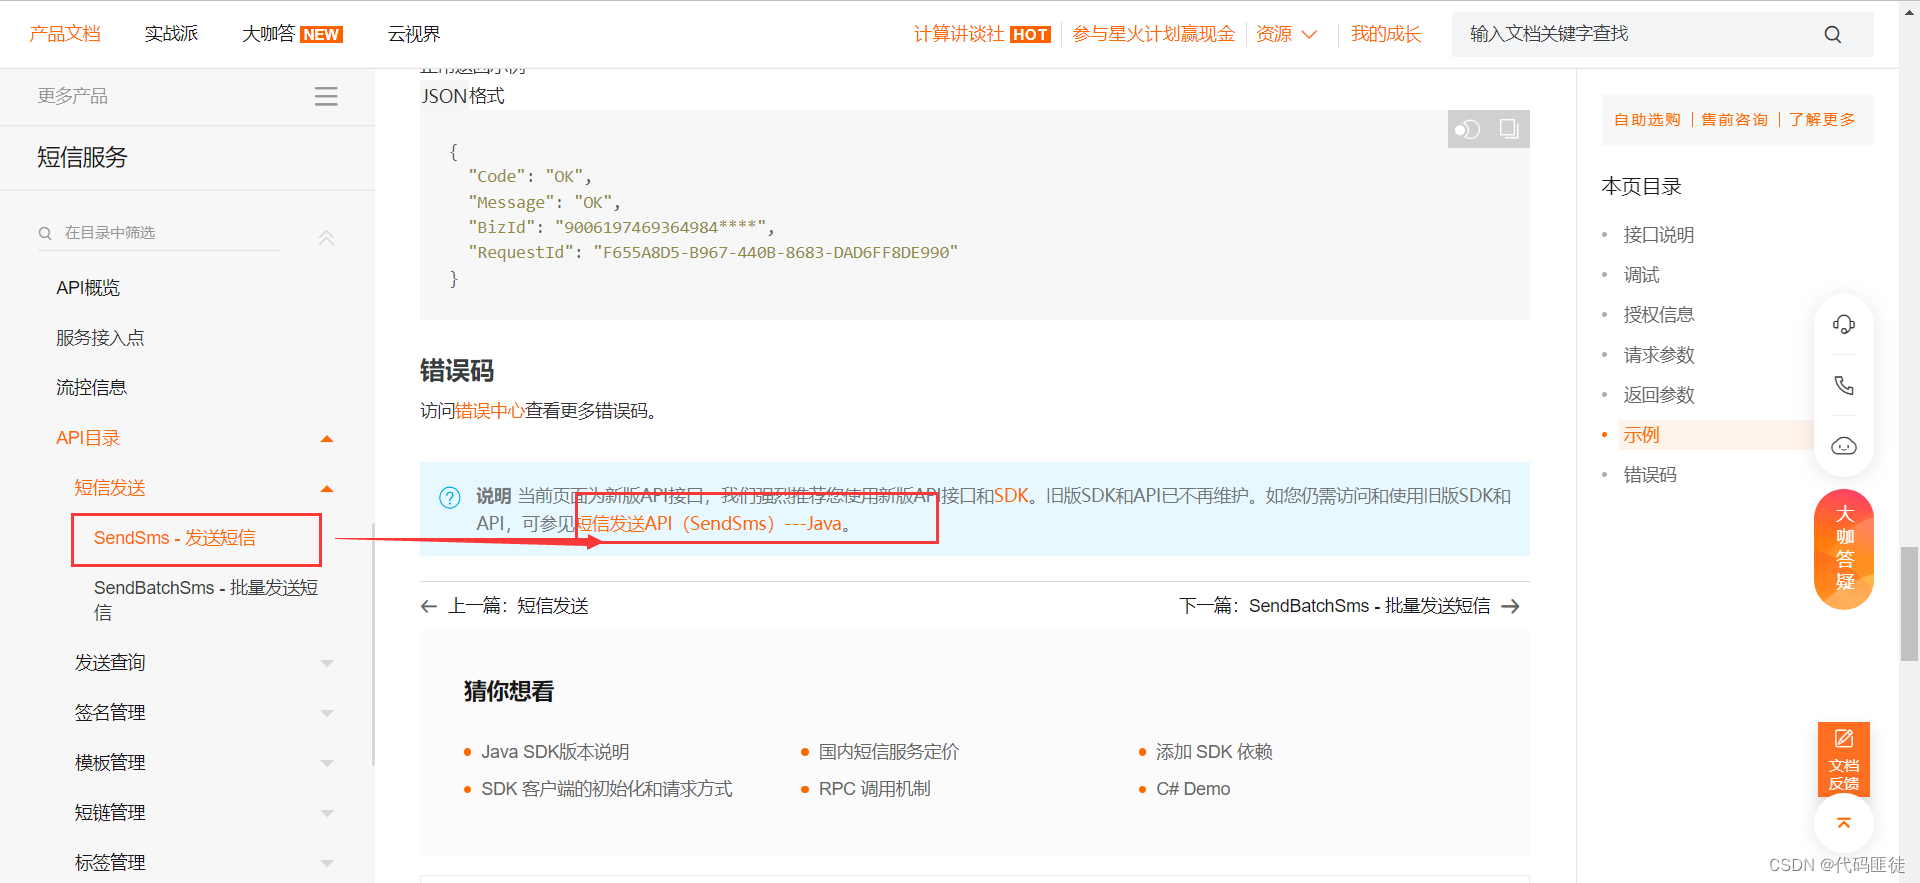1920x883 pixels.
Task: Open 服务接入点 in the sidebar
Action: pos(100,338)
